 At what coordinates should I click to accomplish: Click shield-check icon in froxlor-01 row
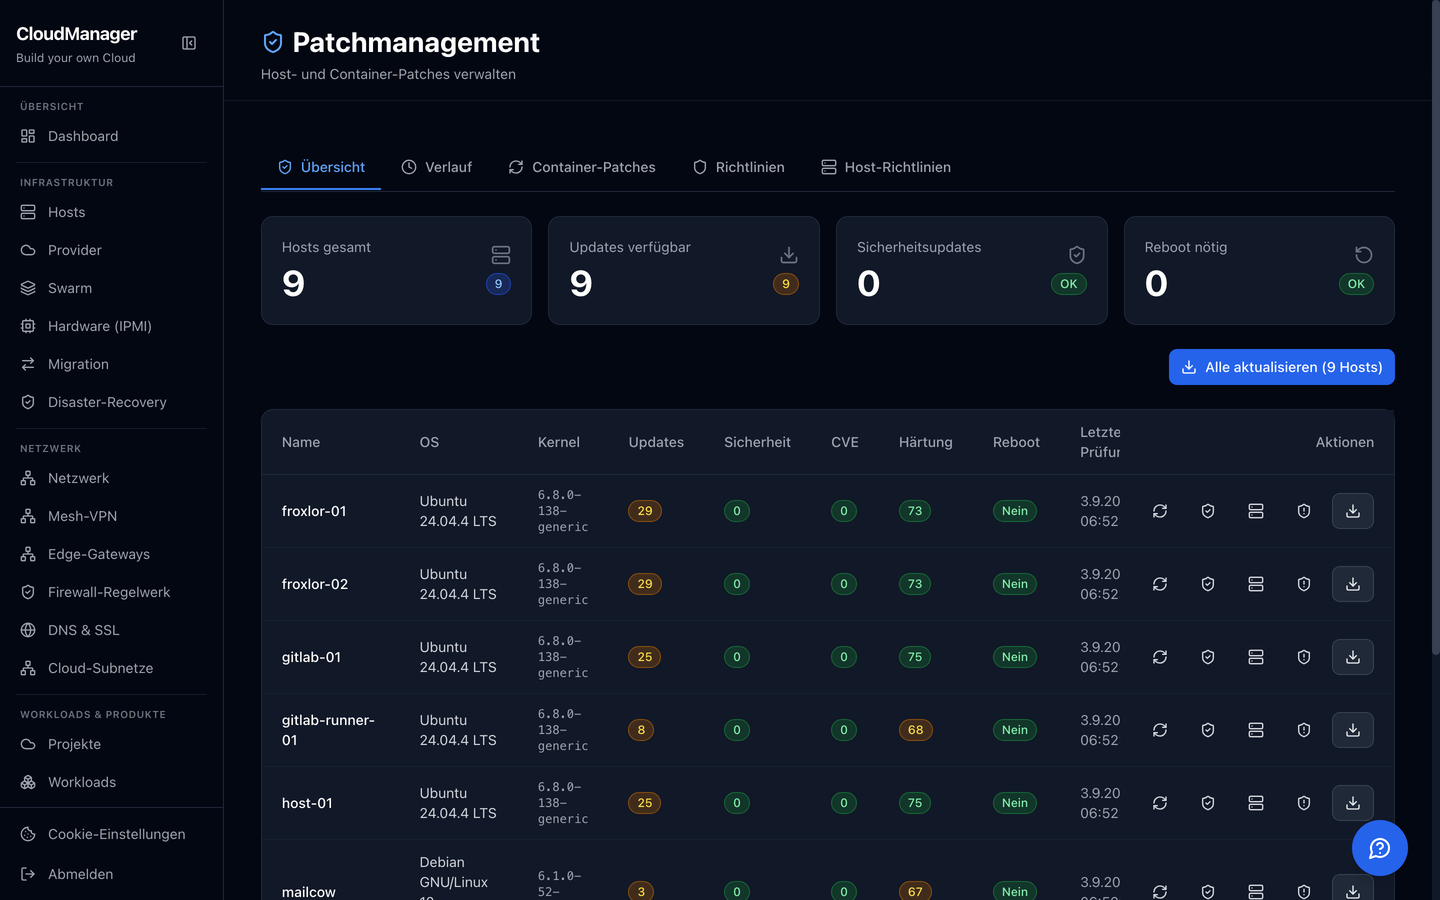[1208, 511]
